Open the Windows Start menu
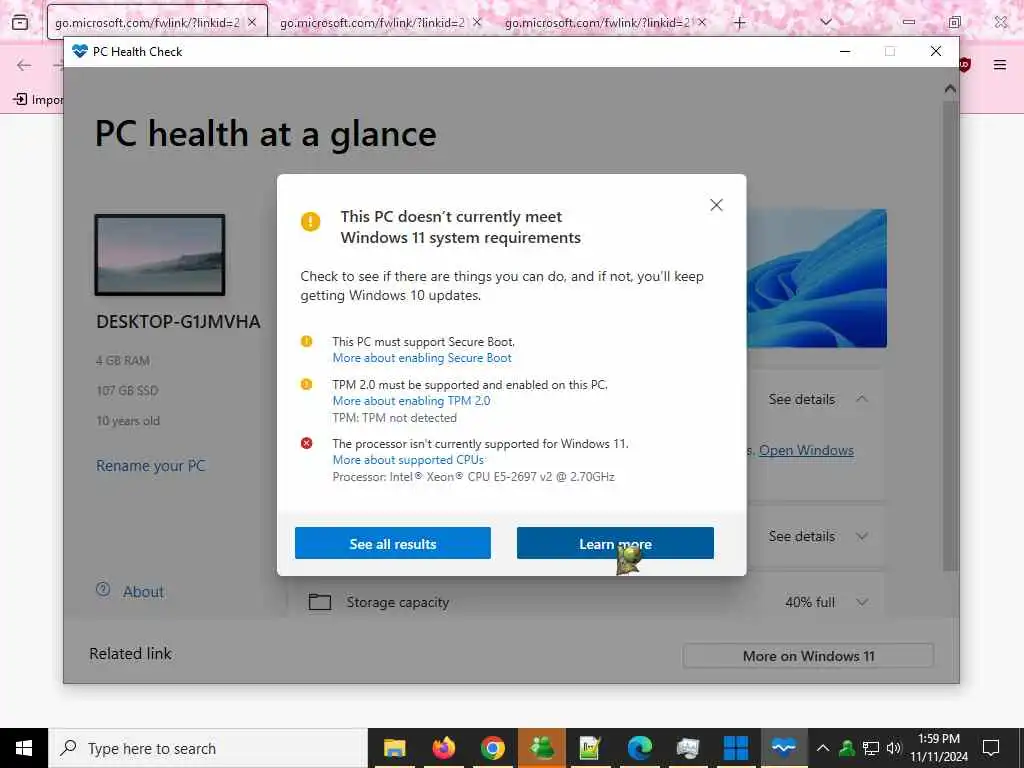1024x768 pixels. tap(24, 748)
